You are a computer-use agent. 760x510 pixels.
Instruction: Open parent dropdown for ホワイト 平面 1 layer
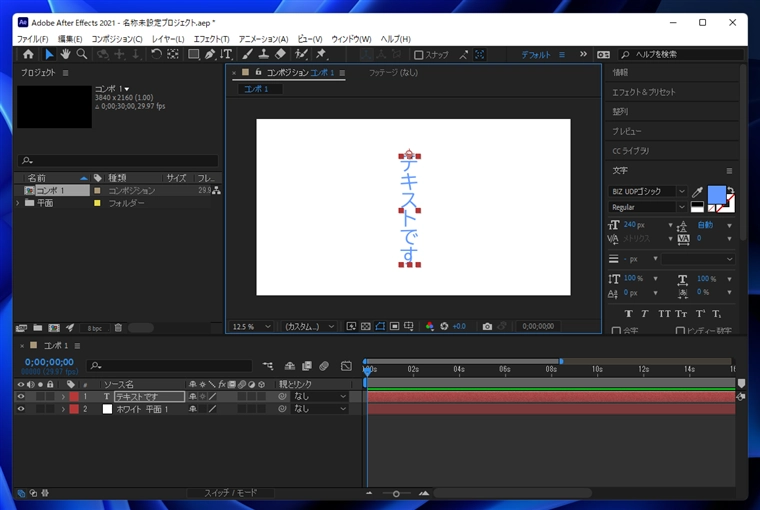click(319, 409)
